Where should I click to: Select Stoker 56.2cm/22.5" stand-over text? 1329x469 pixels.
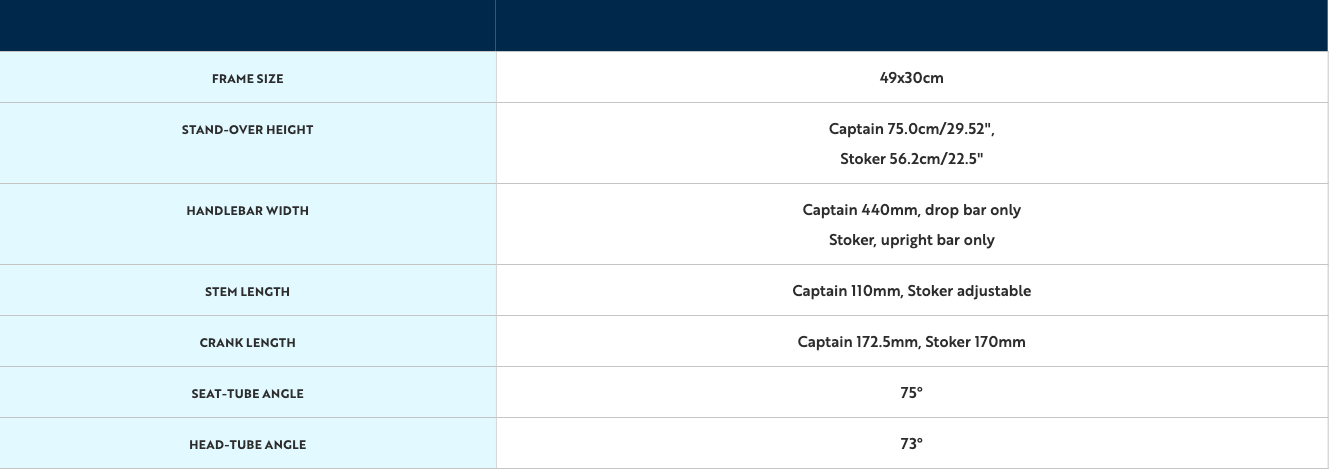(x=911, y=159)
